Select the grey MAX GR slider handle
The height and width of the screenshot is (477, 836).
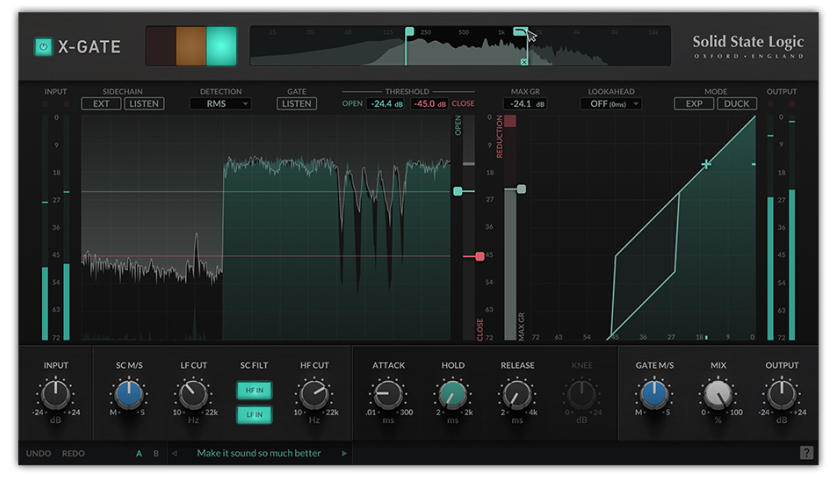[521, 189]
